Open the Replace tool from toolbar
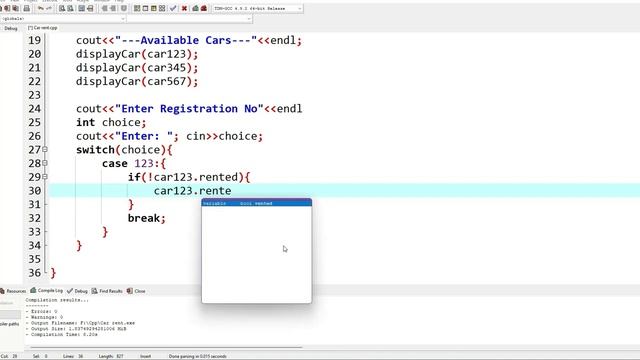This screenshot has width=640, height=360. click(x=70, y=8)
